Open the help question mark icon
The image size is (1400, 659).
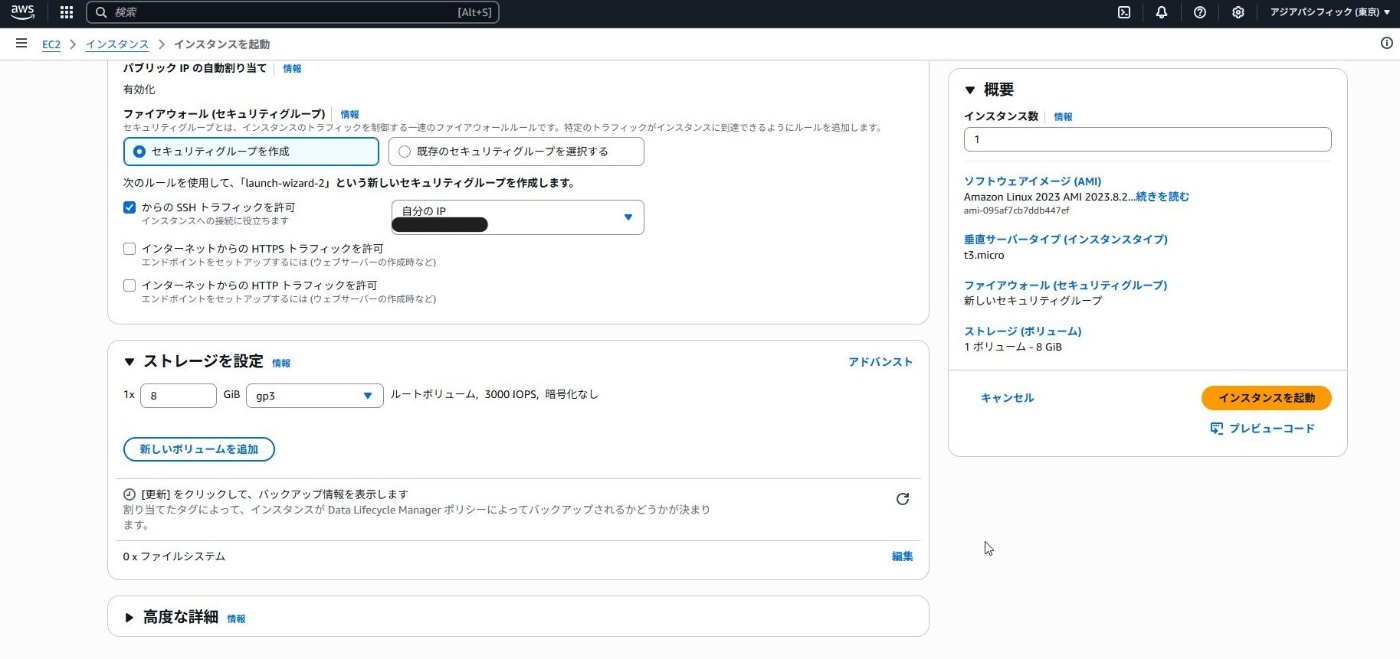click(1200, 12)
